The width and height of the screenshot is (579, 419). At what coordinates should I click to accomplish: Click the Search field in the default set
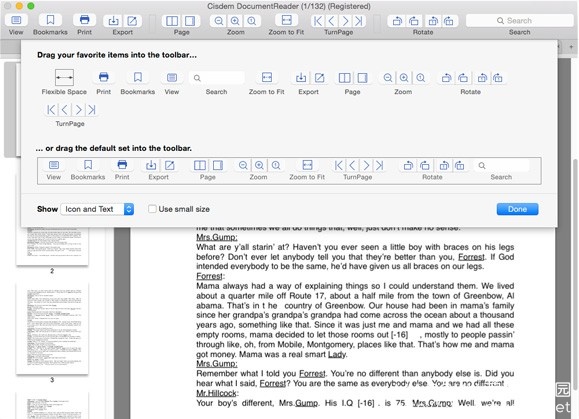click(501, 165)
